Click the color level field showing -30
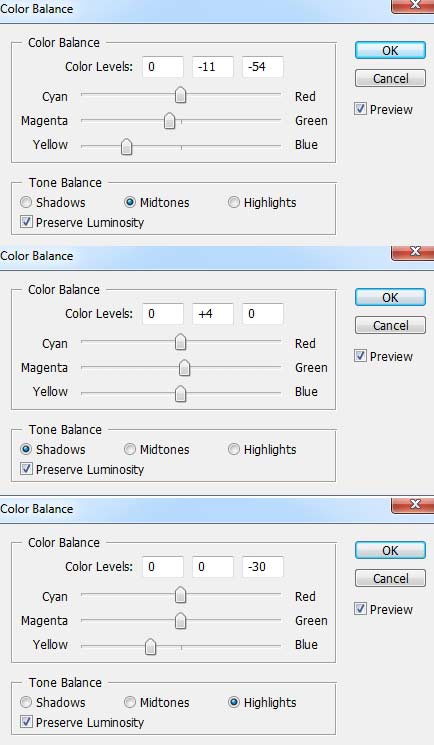The image size is (434, 745). point(263,566)
